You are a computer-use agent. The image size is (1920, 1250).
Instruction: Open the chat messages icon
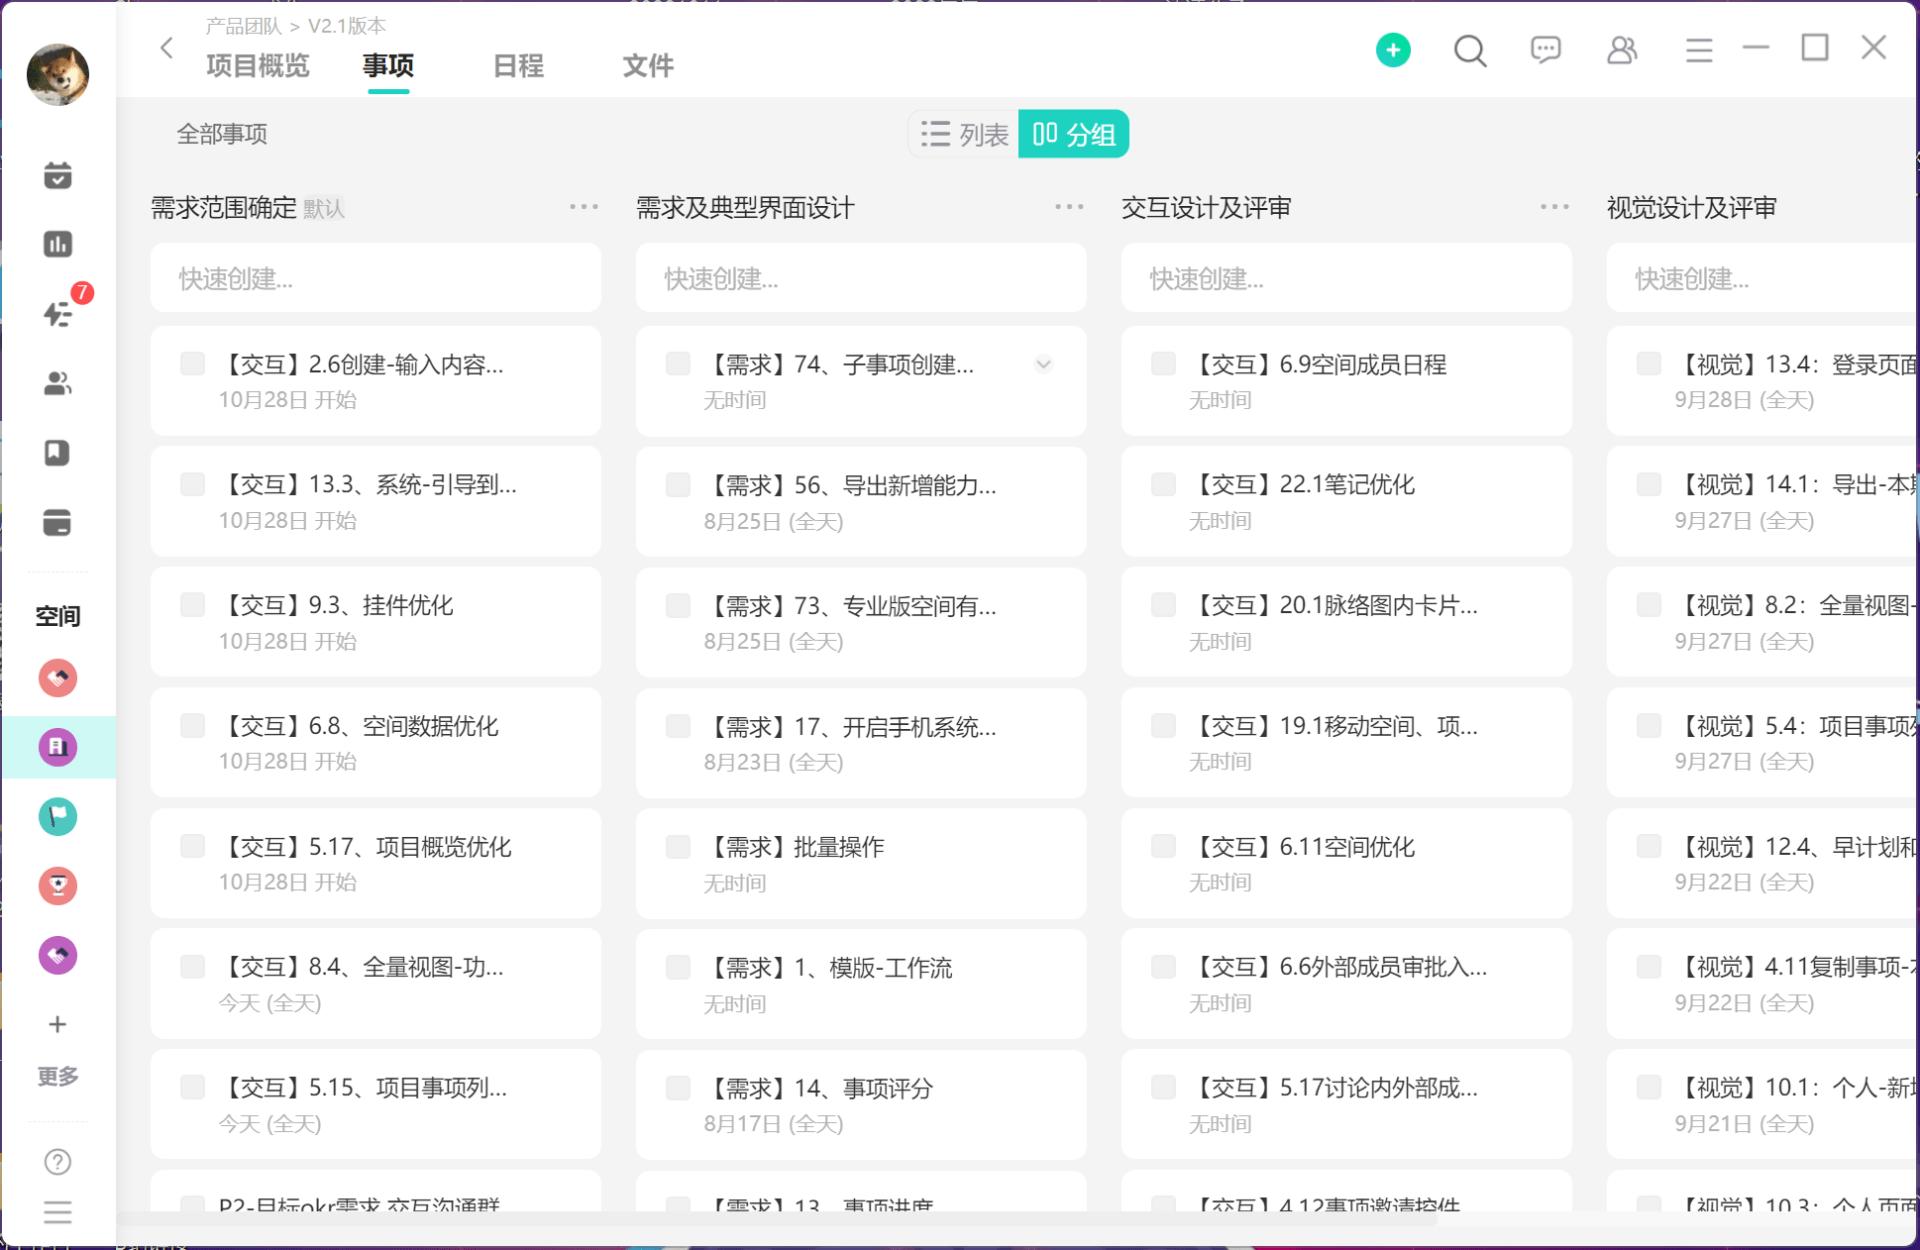pyautogui.click(x=1545, y=49)
